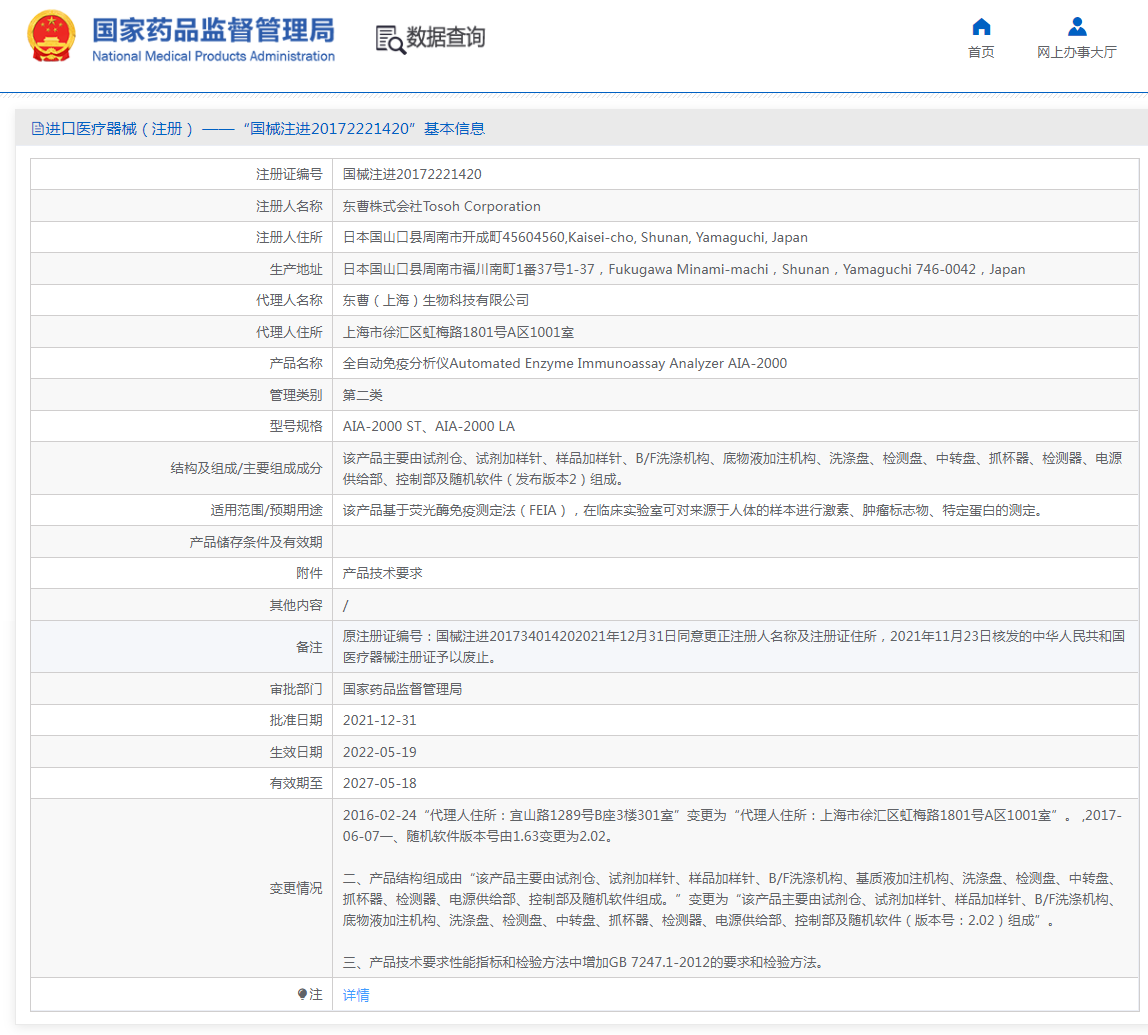Click the 国械注进20172221420 page title
This screenshot has height=1035, width=1148.
point(320,130)
